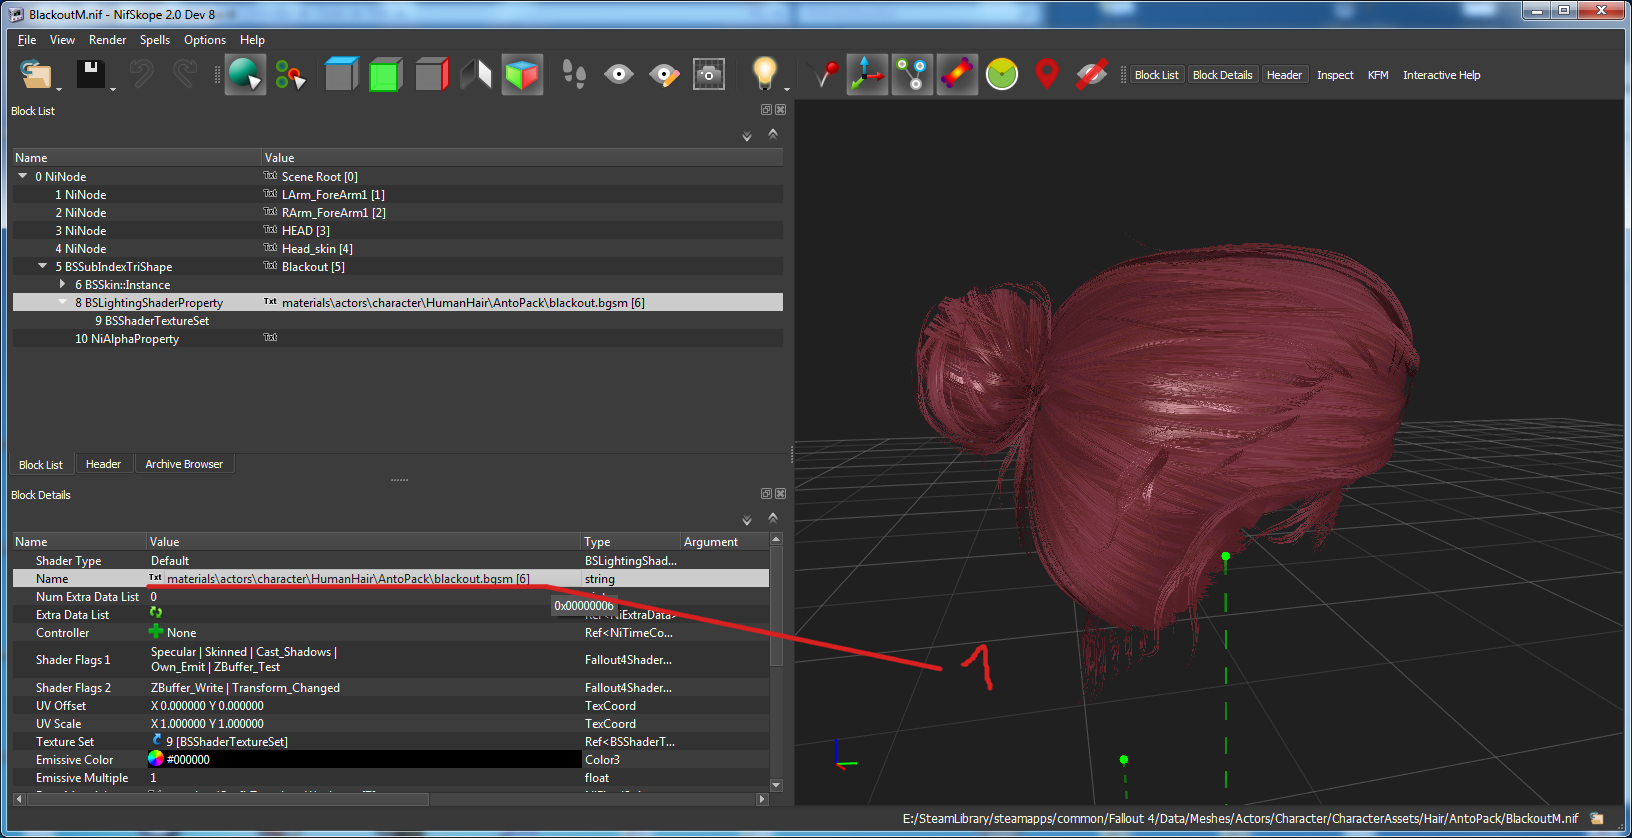Open the Spells menu
This screenshot has height=838, width=1632.
tap(155, 40)
